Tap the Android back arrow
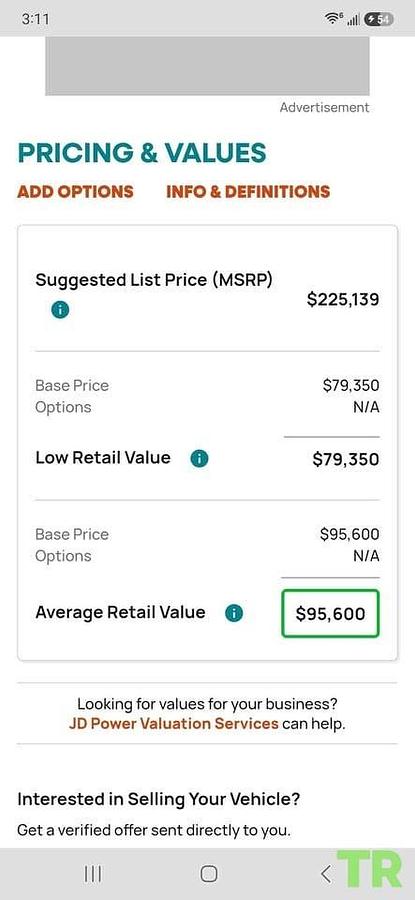 point(325,874)
